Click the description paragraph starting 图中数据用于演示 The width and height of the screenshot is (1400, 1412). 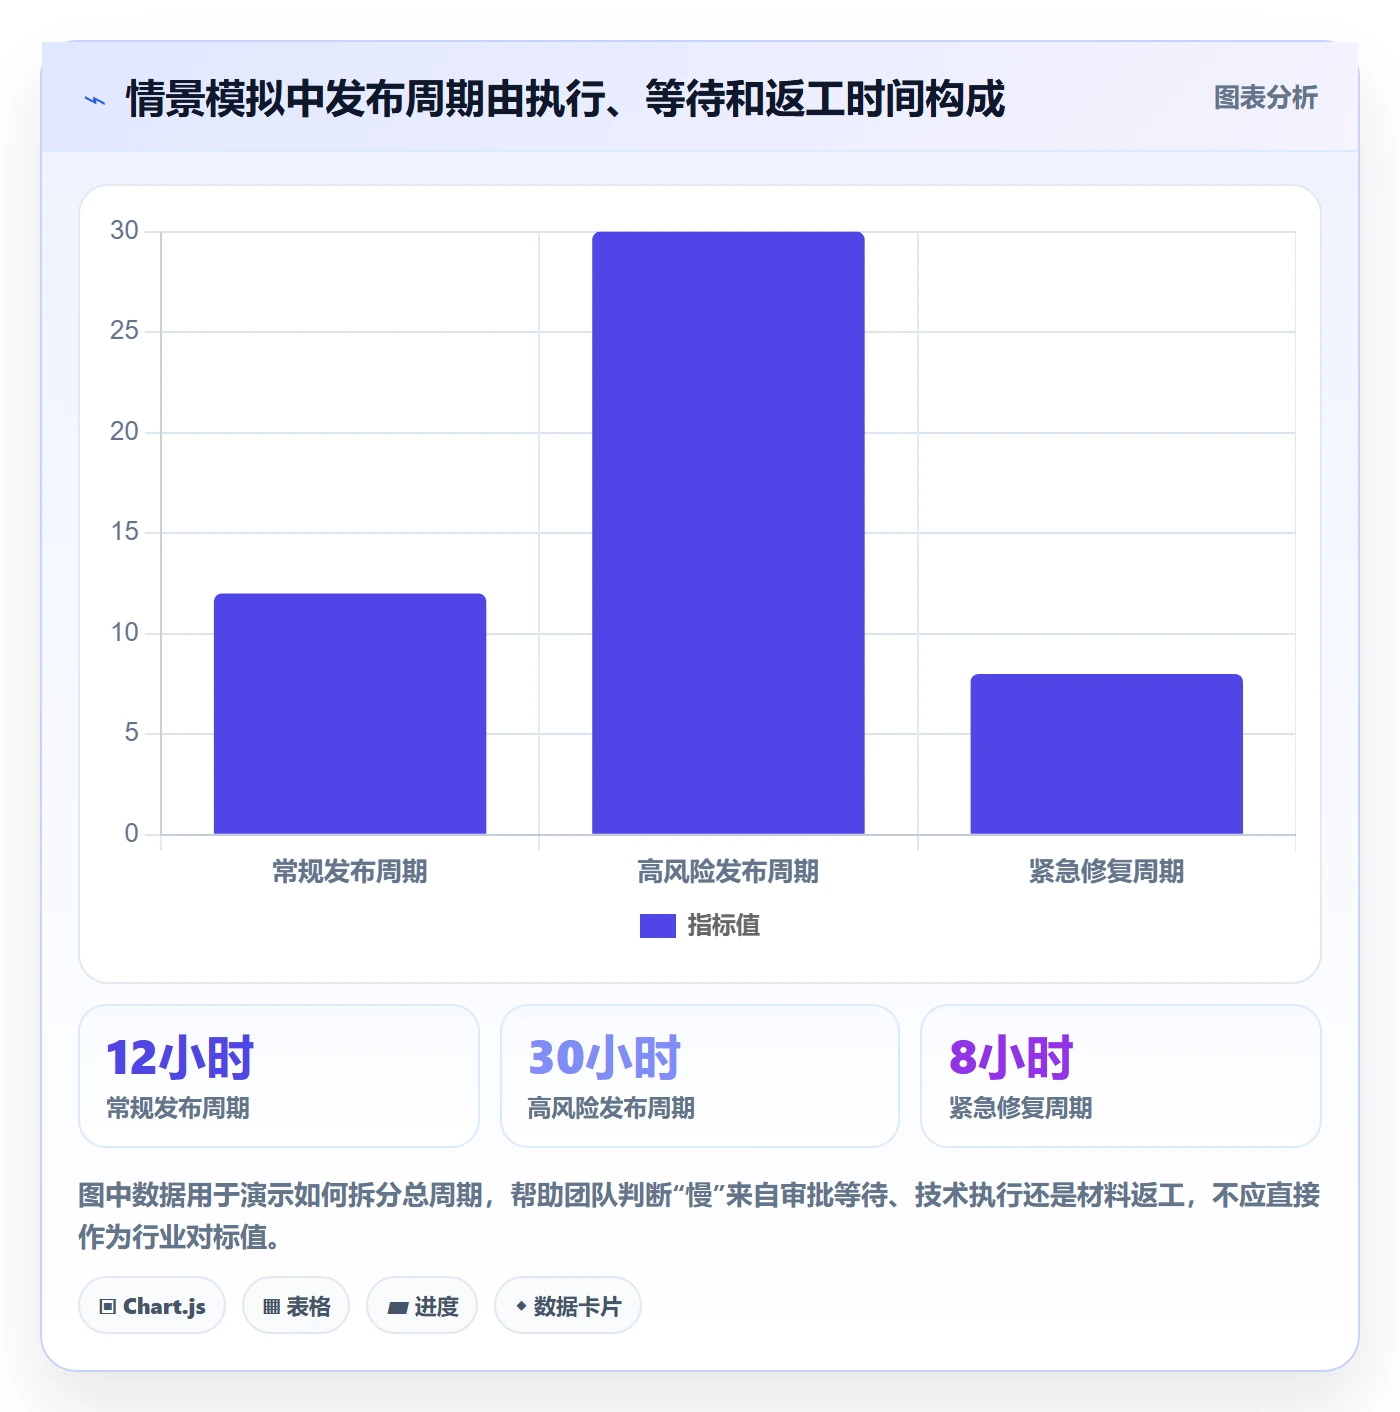699,1216
